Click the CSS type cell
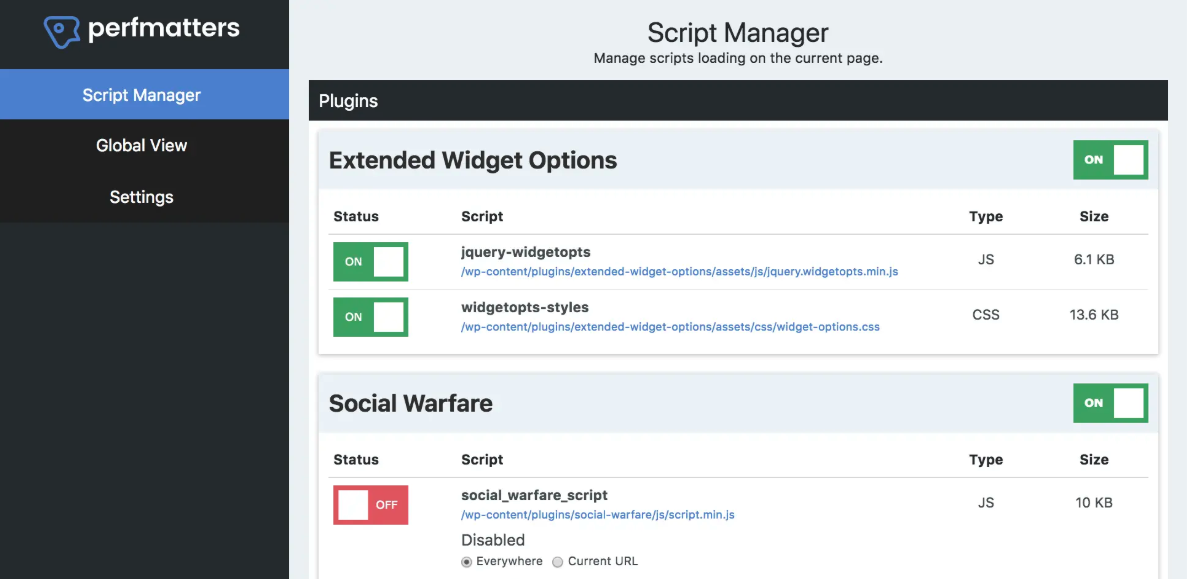The width and height of the screenshot is (1187, 579). coord(986,315)
